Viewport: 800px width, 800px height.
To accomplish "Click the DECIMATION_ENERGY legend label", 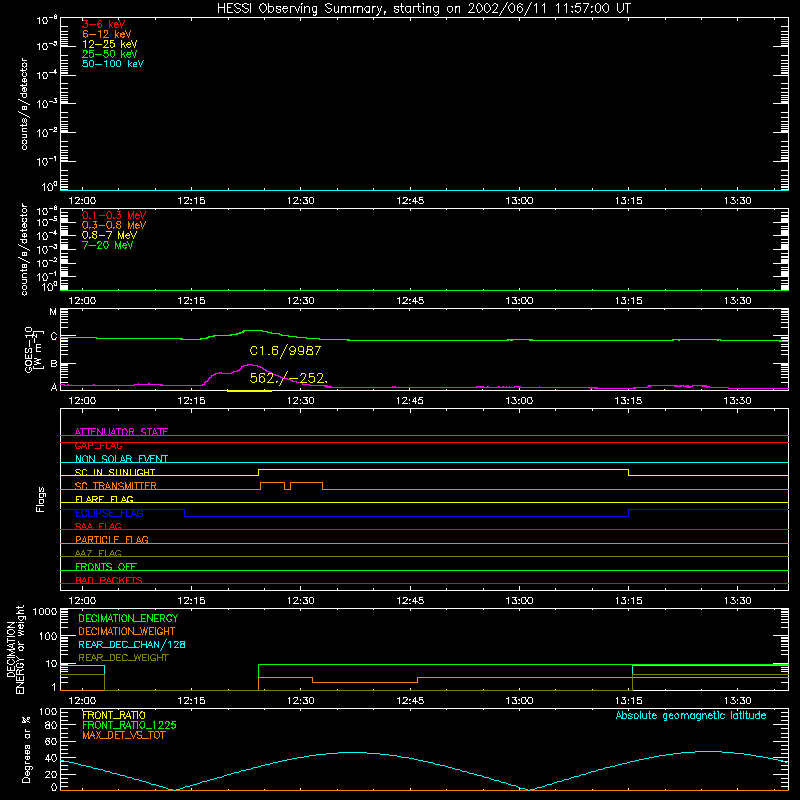I will (128, 618).
